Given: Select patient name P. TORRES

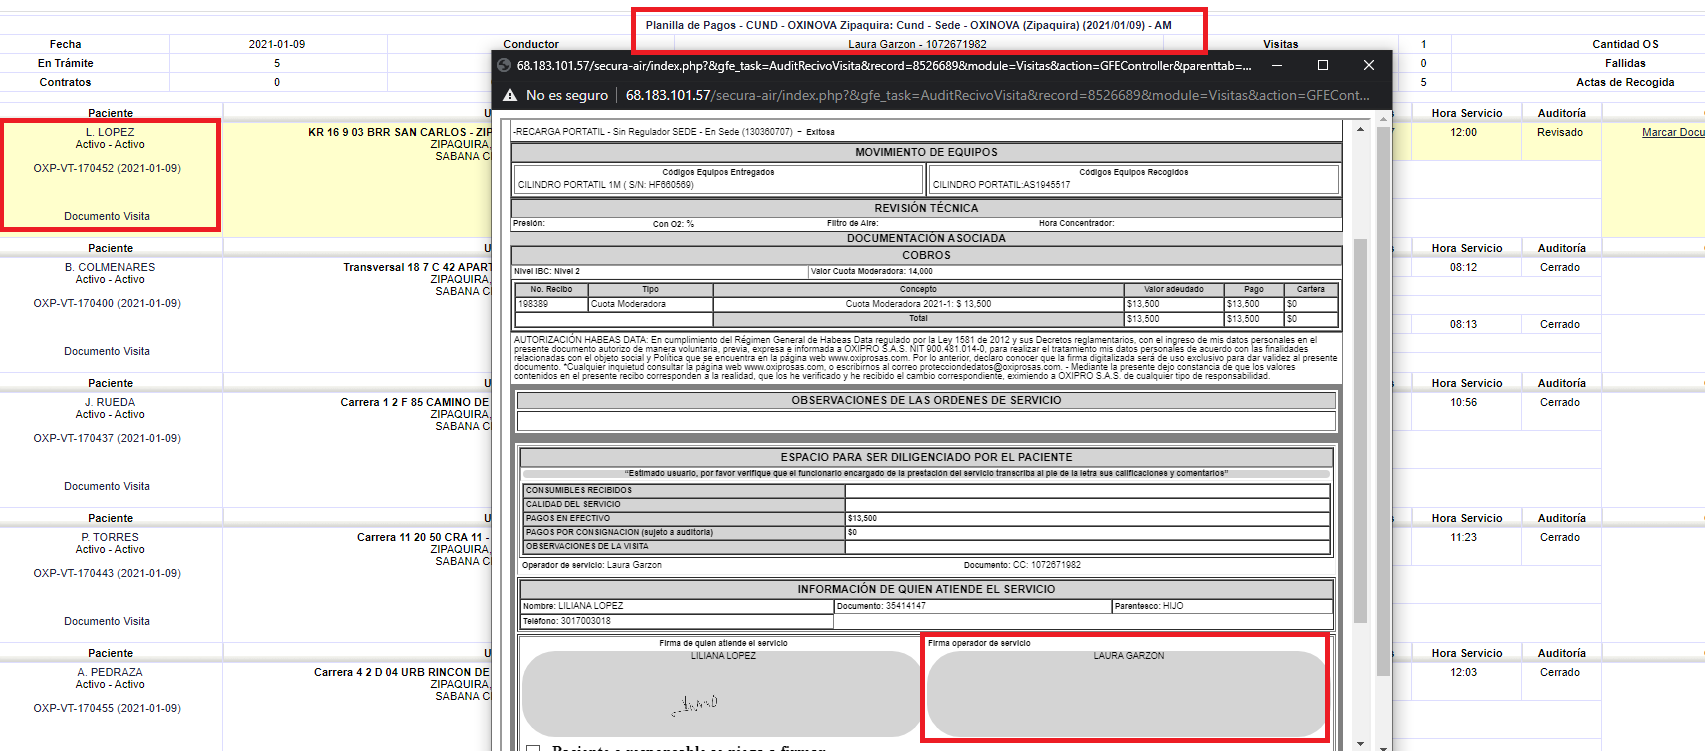Looking at the screenshot, I should 110,537.
